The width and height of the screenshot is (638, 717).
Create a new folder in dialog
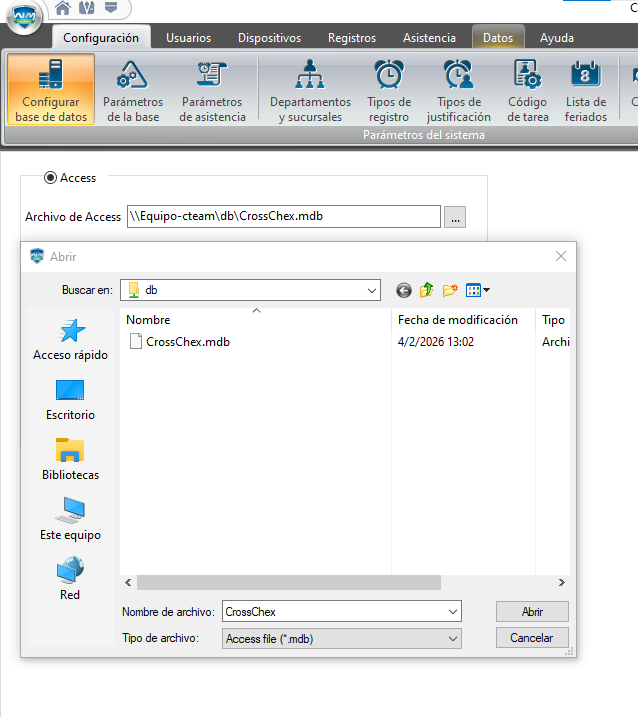(450, 290)
